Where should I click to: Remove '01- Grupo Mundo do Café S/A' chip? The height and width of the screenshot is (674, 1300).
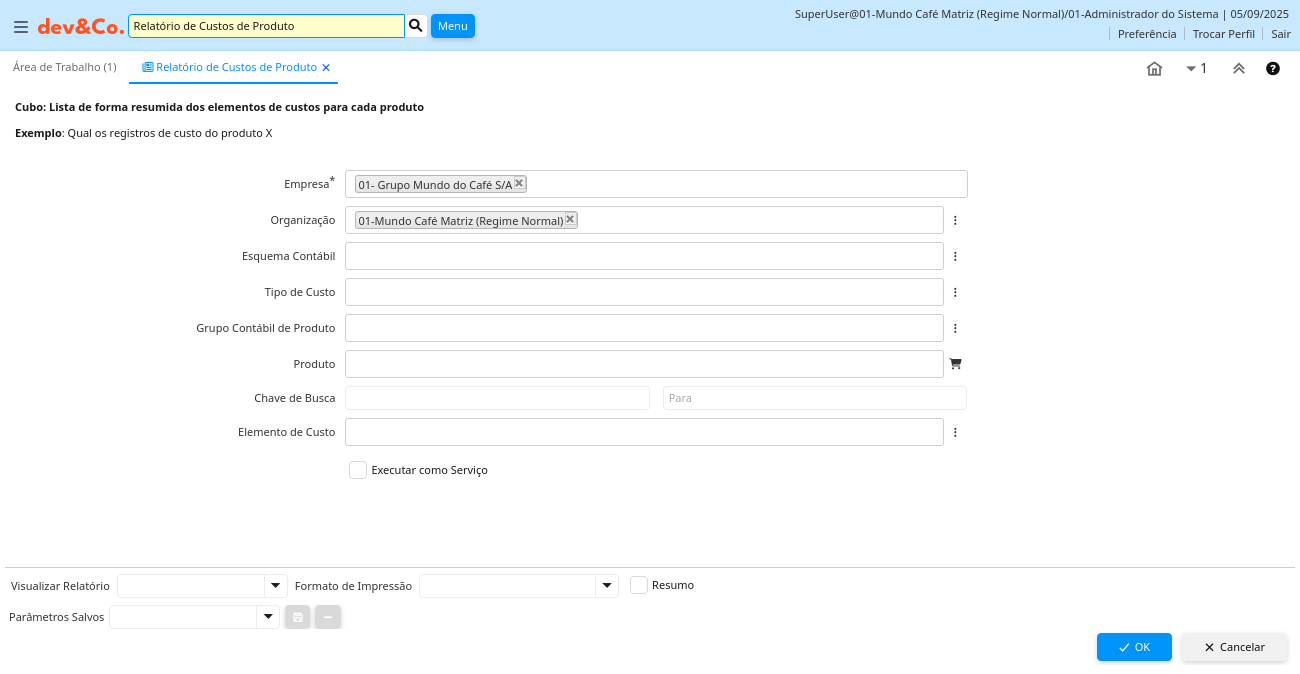[519, 183]
